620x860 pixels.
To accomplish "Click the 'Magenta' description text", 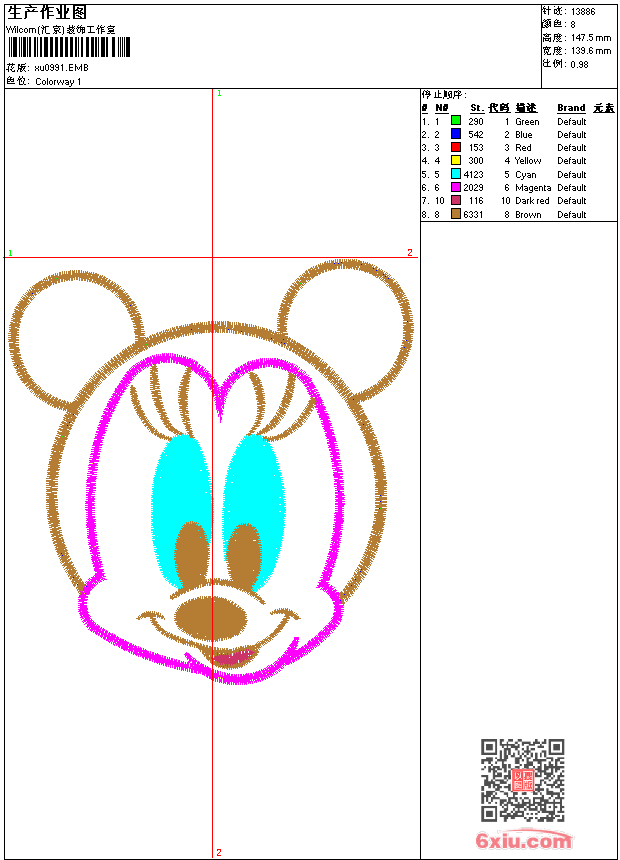I will click(x=533, y=188).
